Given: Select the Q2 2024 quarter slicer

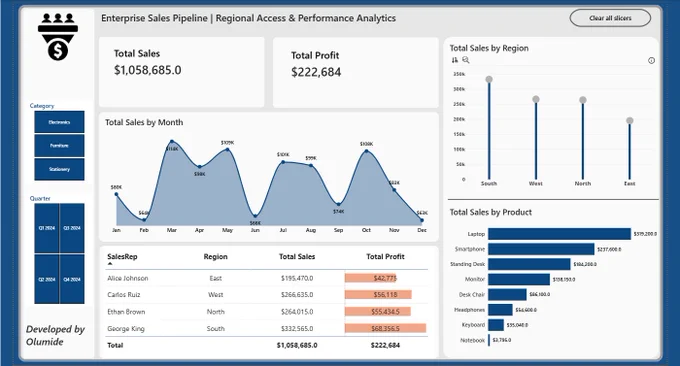Looking at the screenshot, I should click(x=47, y=279).
